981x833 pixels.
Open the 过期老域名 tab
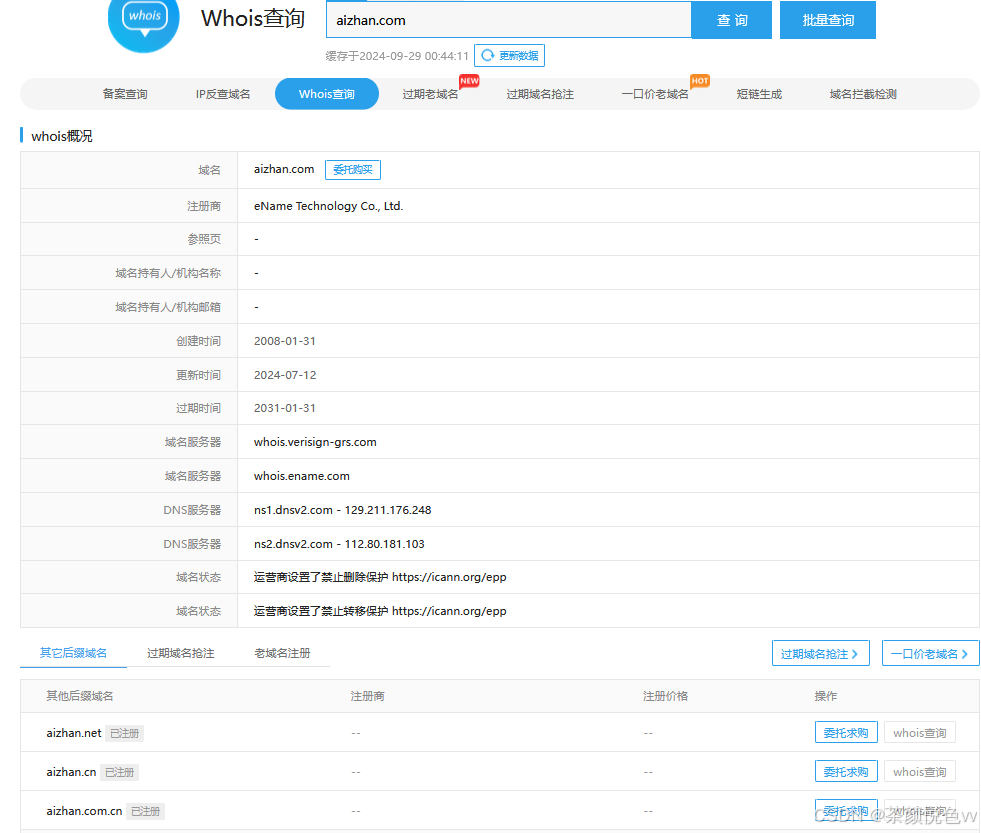coord(430,94)
